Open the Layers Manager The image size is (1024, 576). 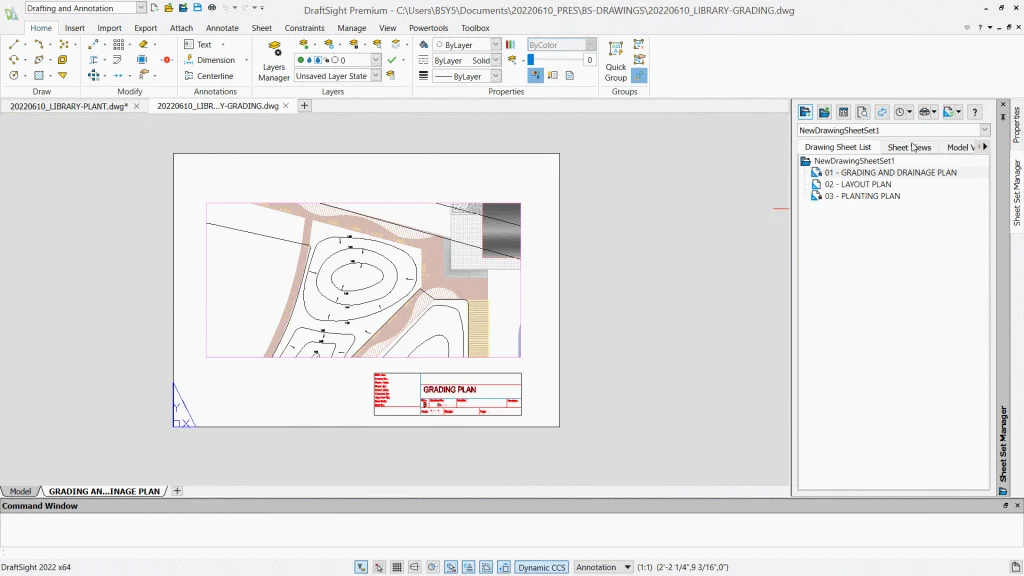(x=274, y=60)
